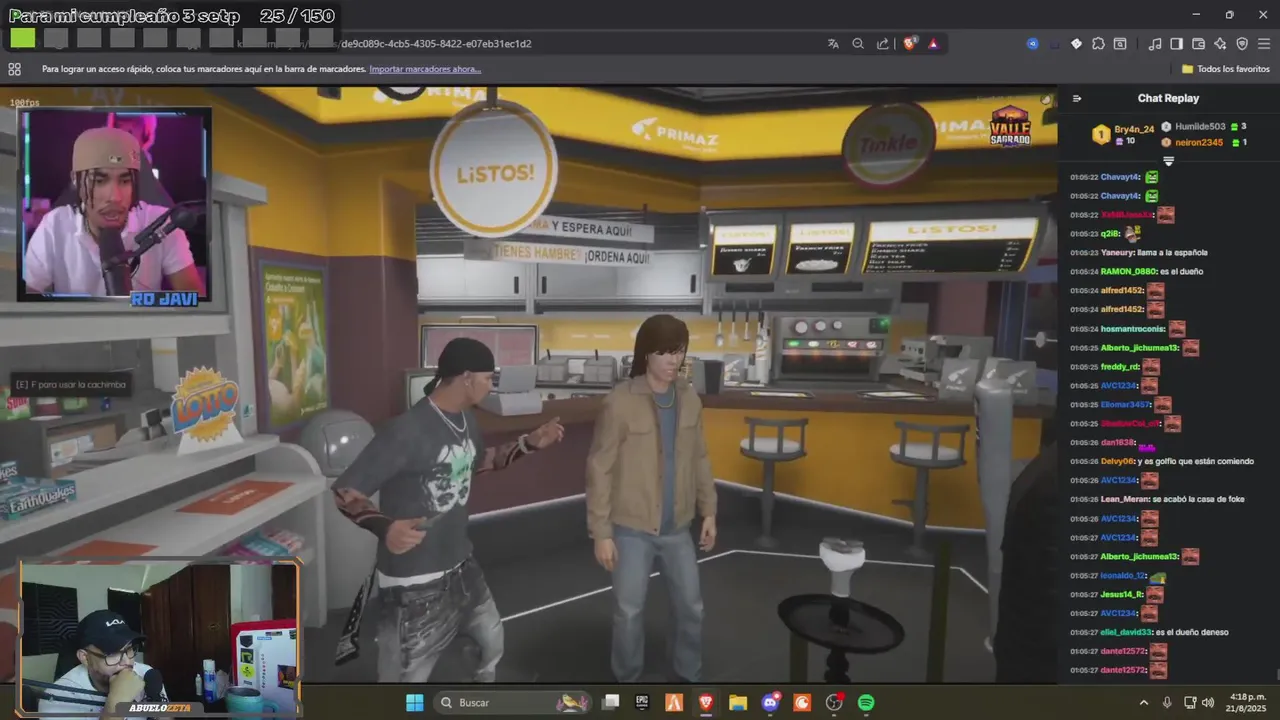Click the share page icon in address bar

(x=883, y=44)
